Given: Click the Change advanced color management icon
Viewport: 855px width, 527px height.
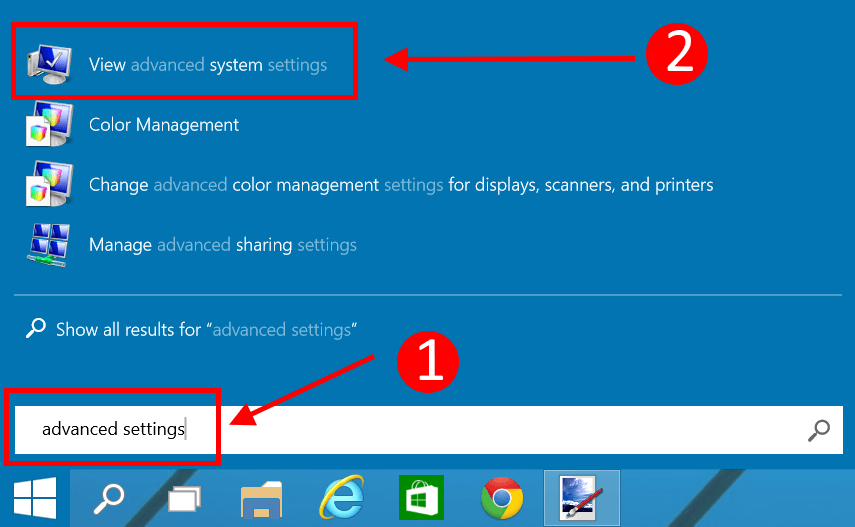Looking at the screenshot, I should point(50,184).
